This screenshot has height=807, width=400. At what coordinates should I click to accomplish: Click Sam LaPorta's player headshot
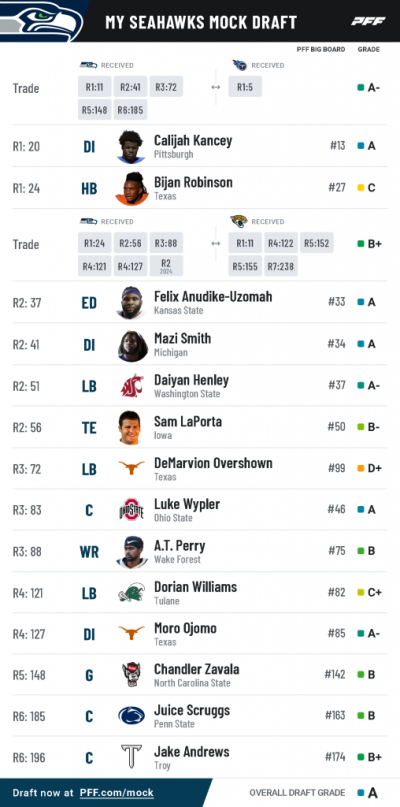131,428
